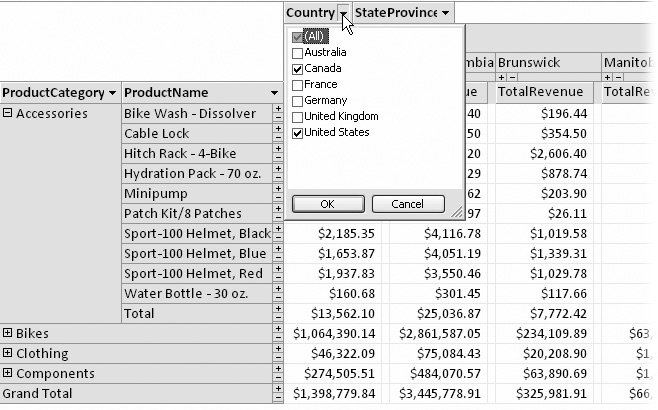Show details plus icon for Bike Wash
Viewport: 658px width, 410px height.
[278, 109]
